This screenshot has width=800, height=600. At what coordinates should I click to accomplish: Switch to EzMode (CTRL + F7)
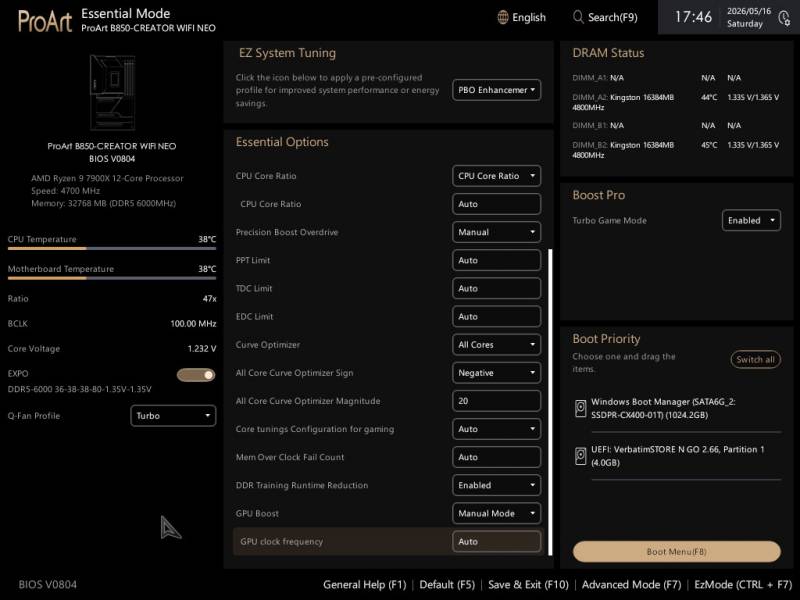(743, 585)
